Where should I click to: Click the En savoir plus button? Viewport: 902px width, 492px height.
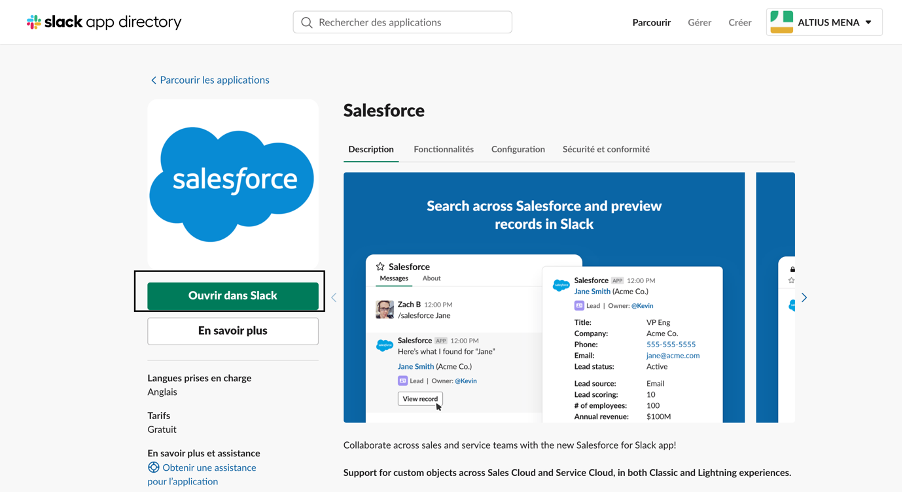232,331
